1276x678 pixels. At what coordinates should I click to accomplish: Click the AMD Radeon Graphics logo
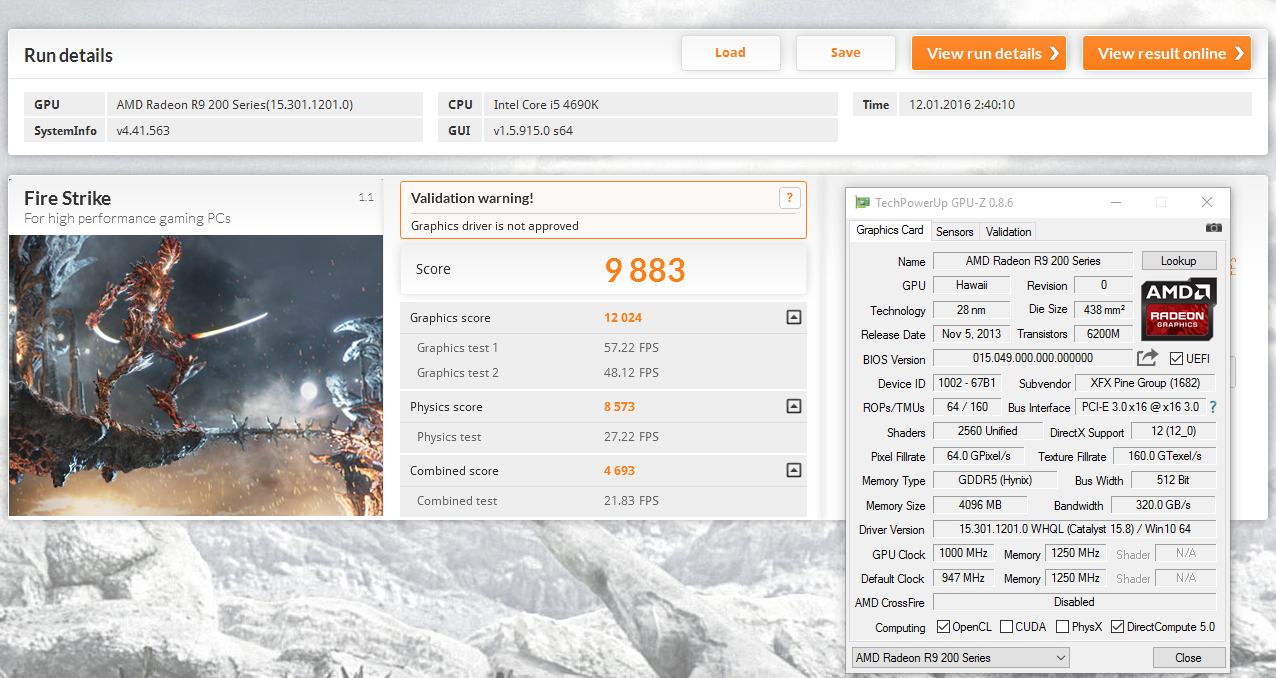1179,310
